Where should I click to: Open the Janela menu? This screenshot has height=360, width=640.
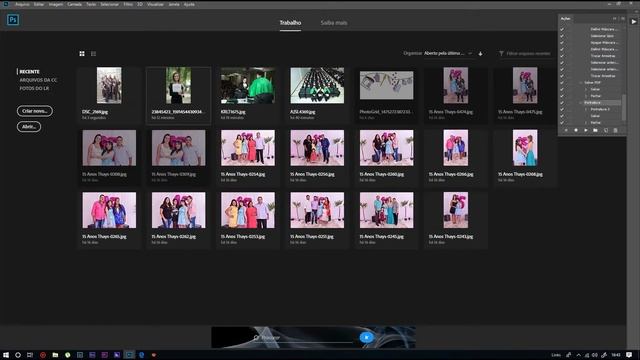174,4
